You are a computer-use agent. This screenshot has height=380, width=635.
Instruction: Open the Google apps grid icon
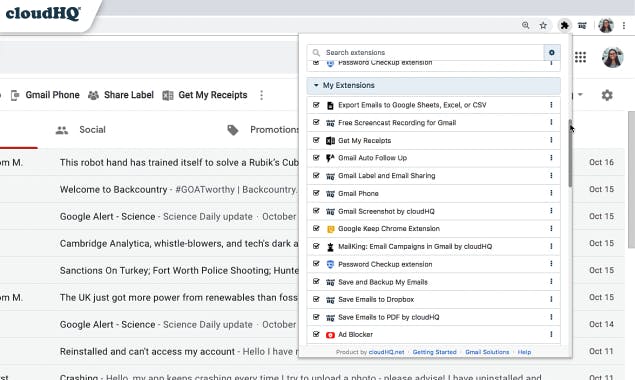[580, 57]
